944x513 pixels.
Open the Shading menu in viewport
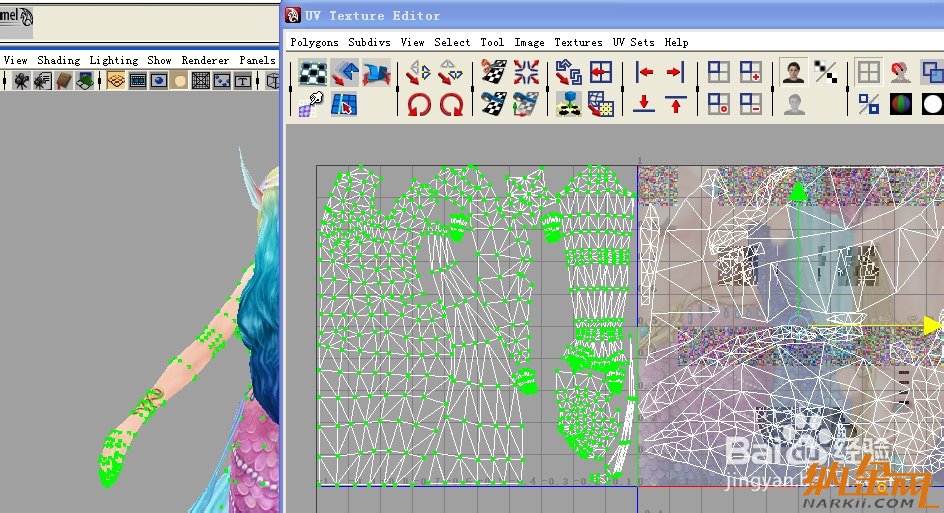(x=58, y=60)
